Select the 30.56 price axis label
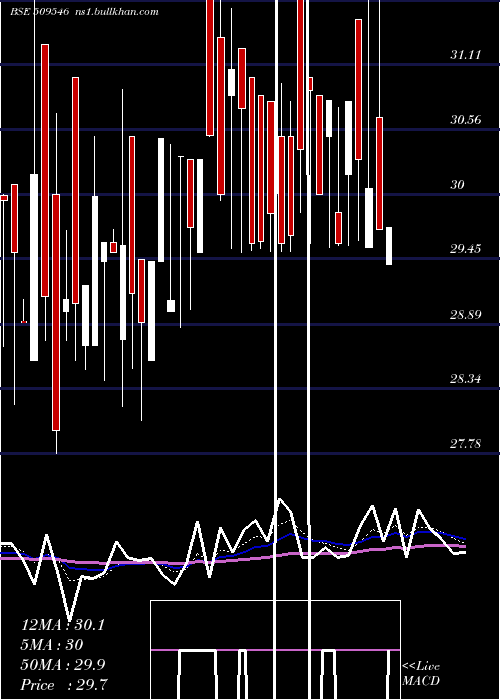The width and height of the screenshot is (500, 700). pyautogui.click(x=466, y=120)
